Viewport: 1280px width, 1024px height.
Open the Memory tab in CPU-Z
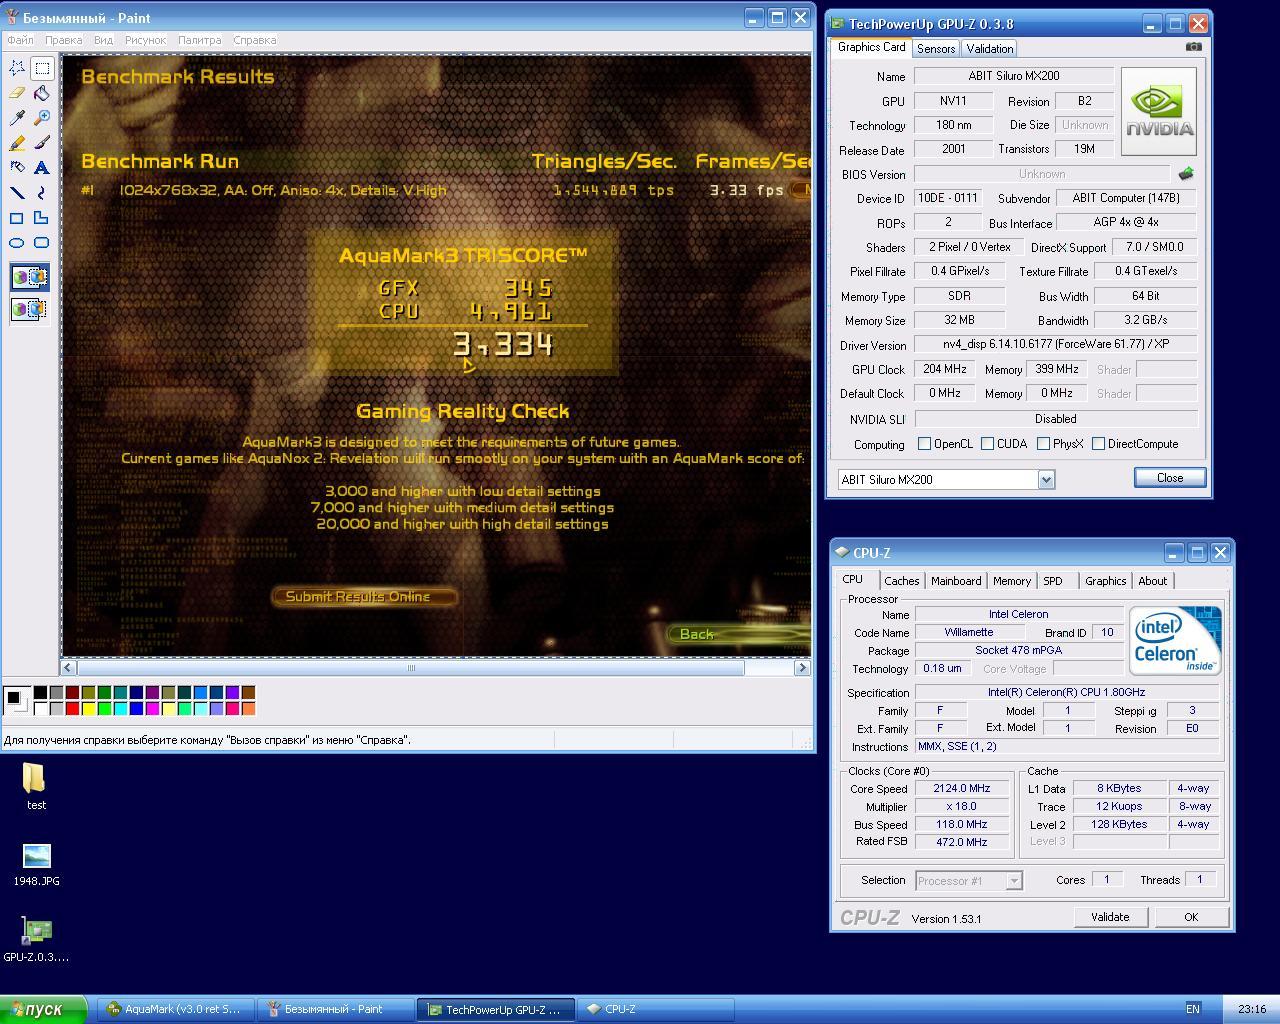pyautogui.click(x=1011, y=581)
